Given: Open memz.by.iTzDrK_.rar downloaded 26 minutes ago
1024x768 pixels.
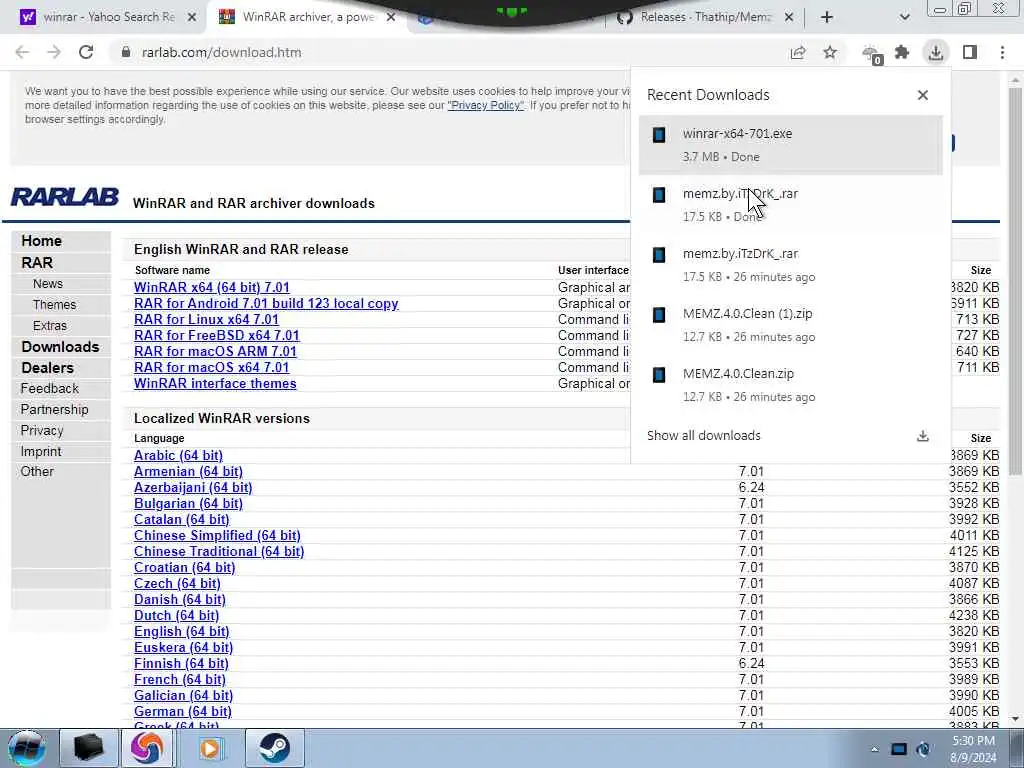Looking at the screenshot, I should [x=790, y=264].
